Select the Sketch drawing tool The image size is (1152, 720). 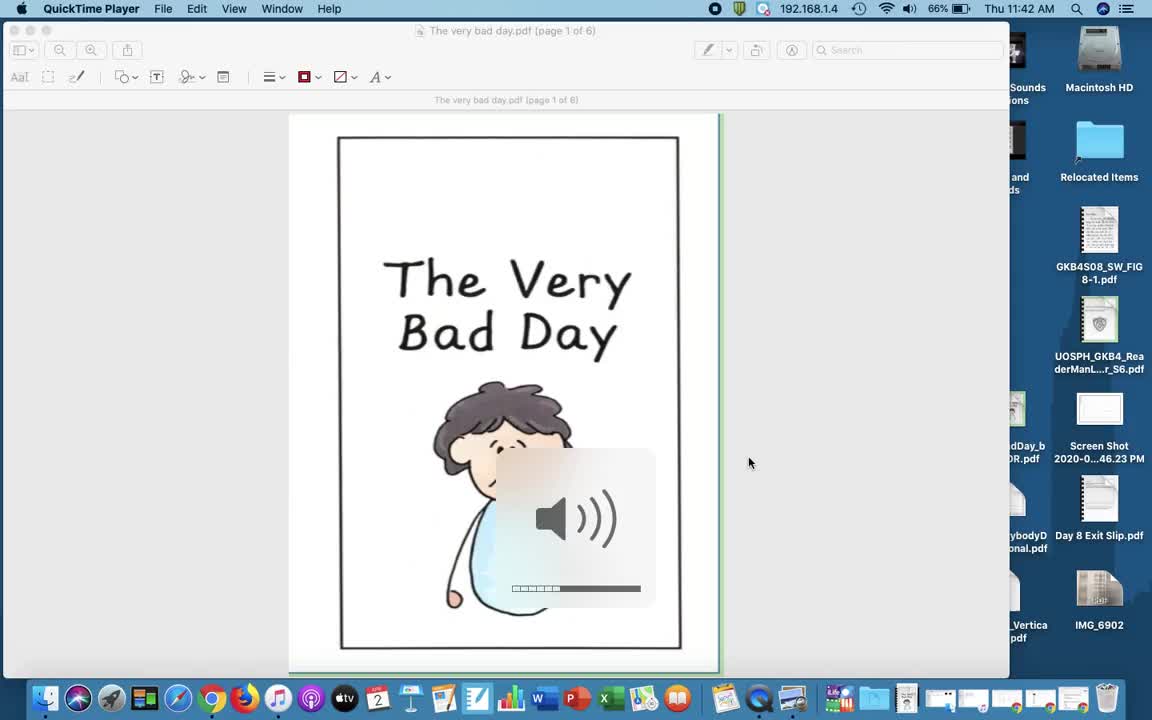pos(76,76)
